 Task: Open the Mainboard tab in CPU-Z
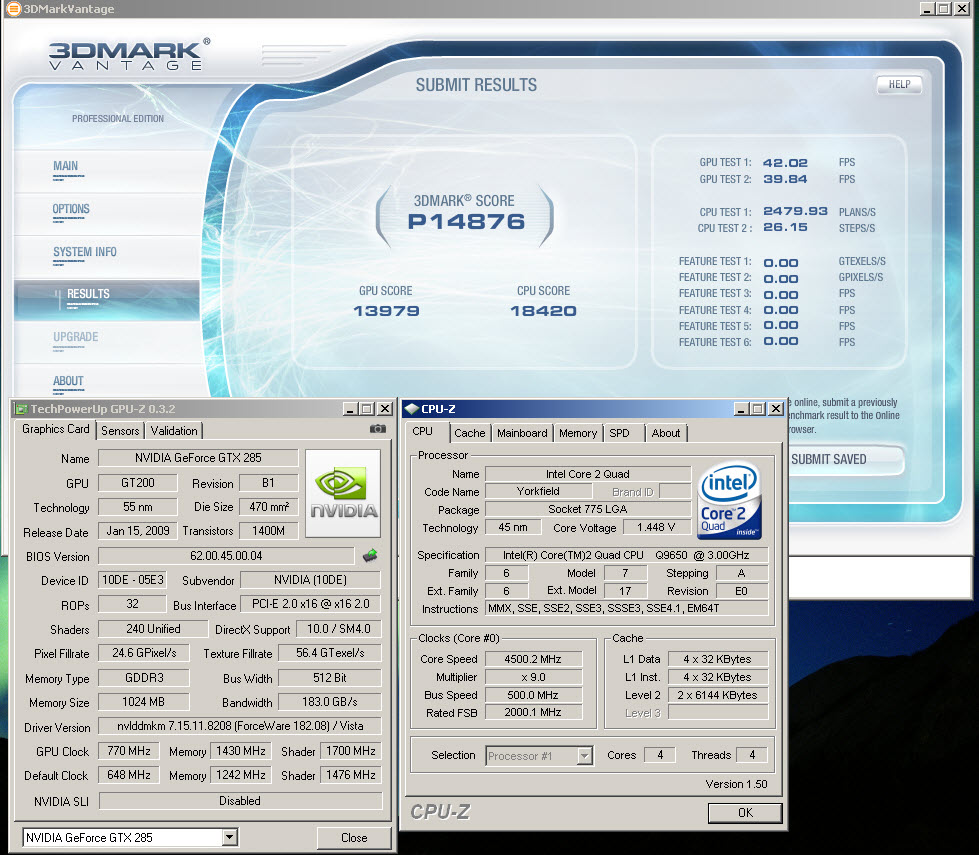[522, 433]
